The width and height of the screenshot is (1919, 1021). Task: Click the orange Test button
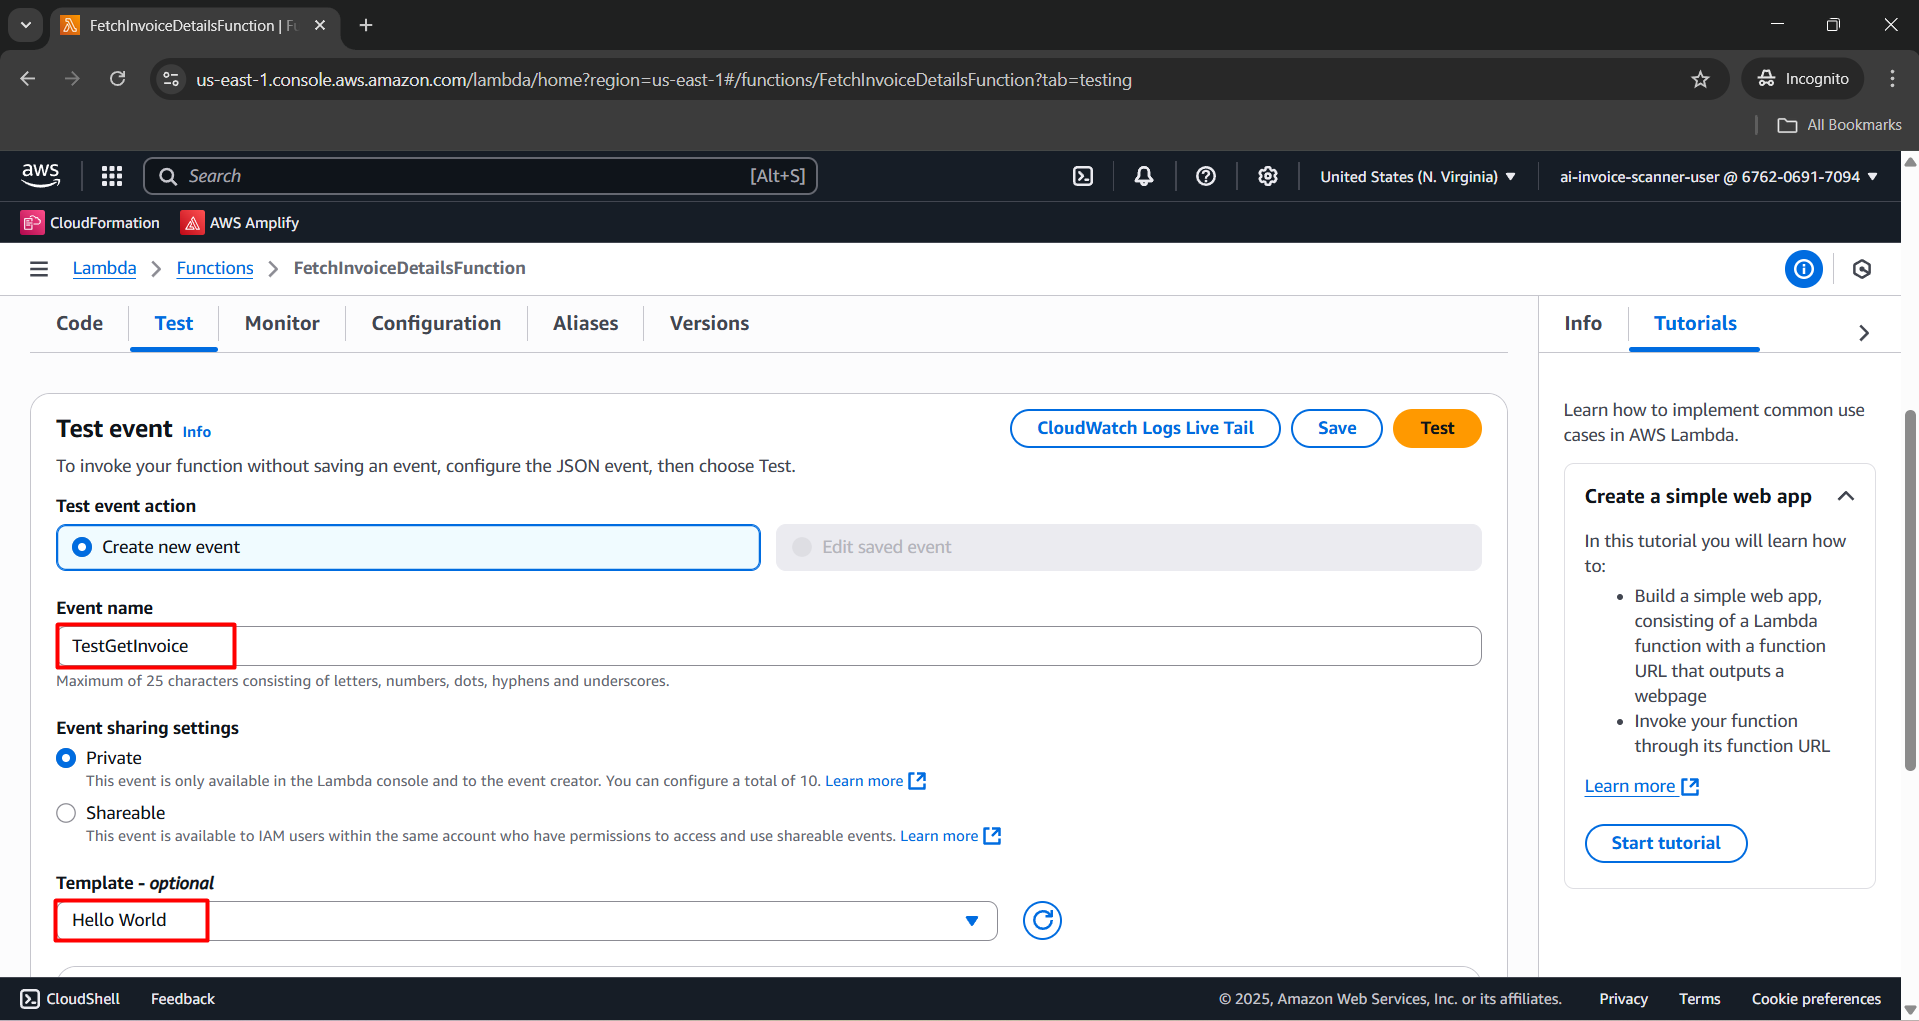[x=1436, y=428]
